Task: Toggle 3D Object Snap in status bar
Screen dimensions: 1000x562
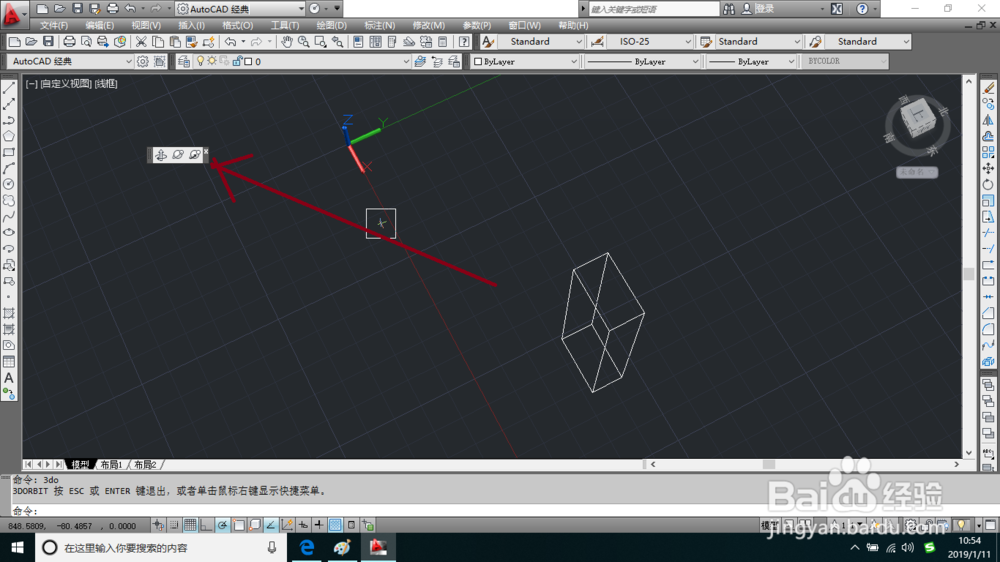Action: pyautogui.click(x=254, y=525)
